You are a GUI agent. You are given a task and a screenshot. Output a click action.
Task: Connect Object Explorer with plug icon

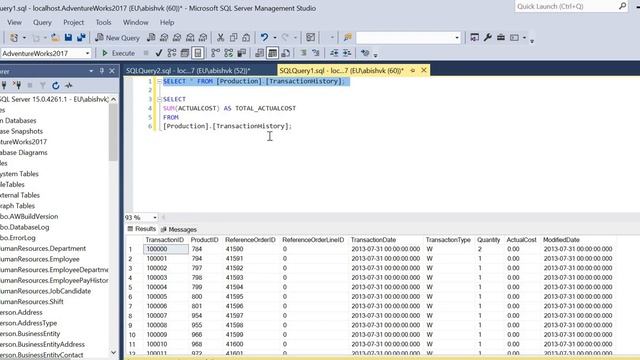[x=4, y=85]
